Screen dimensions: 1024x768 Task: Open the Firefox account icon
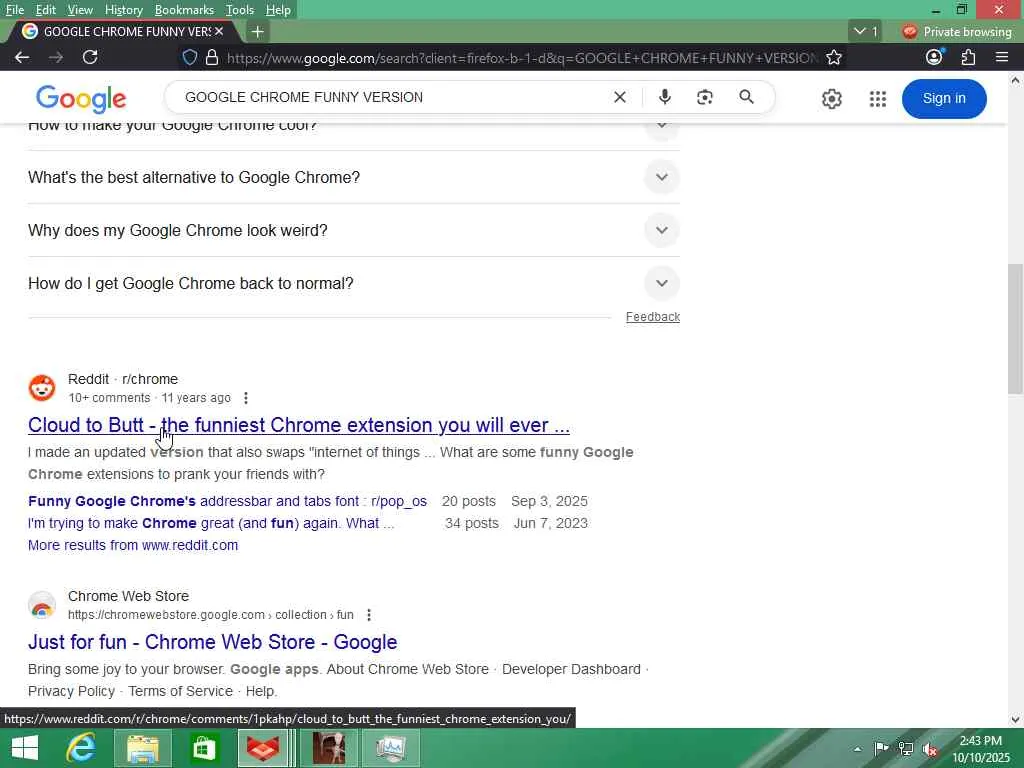tap(935, 57)
